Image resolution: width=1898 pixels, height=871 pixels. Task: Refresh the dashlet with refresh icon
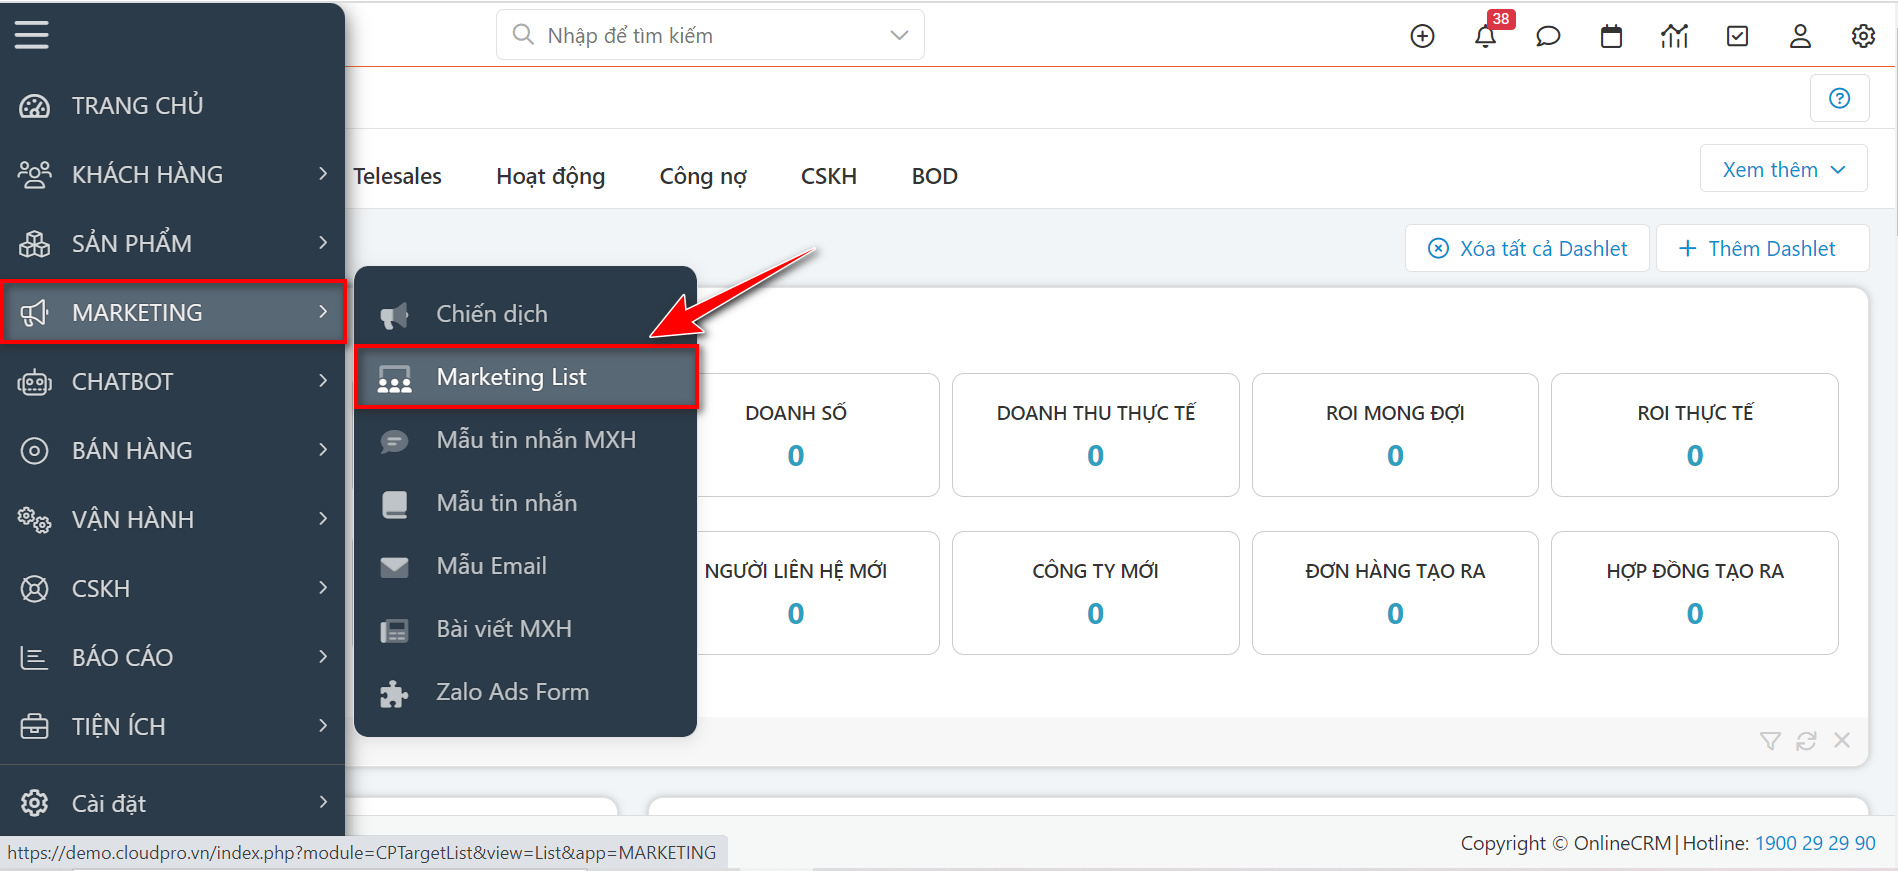(x=1806, y=741)
